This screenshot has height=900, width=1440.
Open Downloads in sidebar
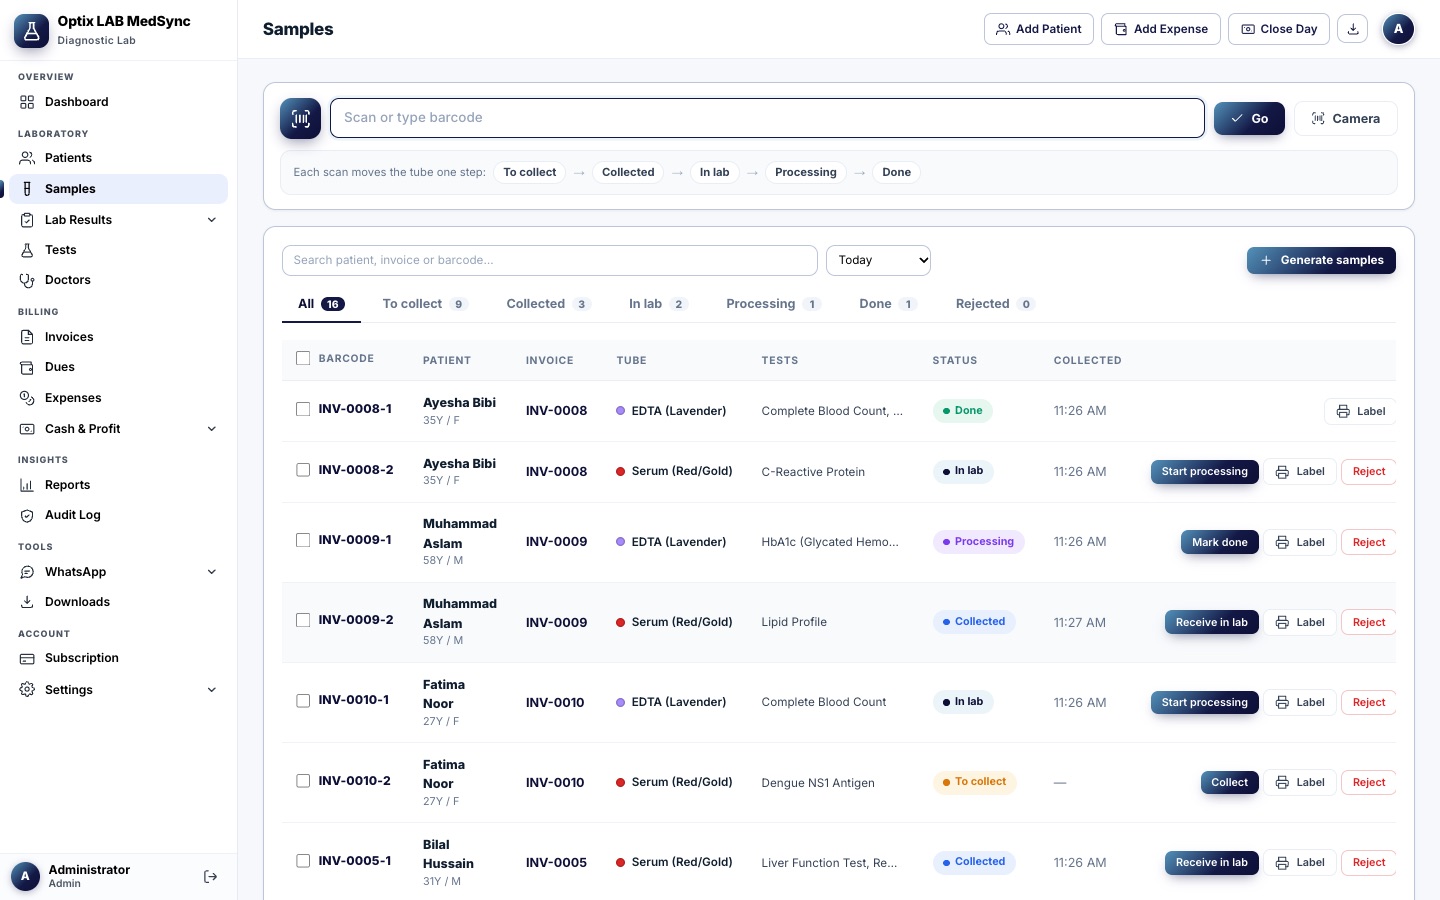point(118,602)
